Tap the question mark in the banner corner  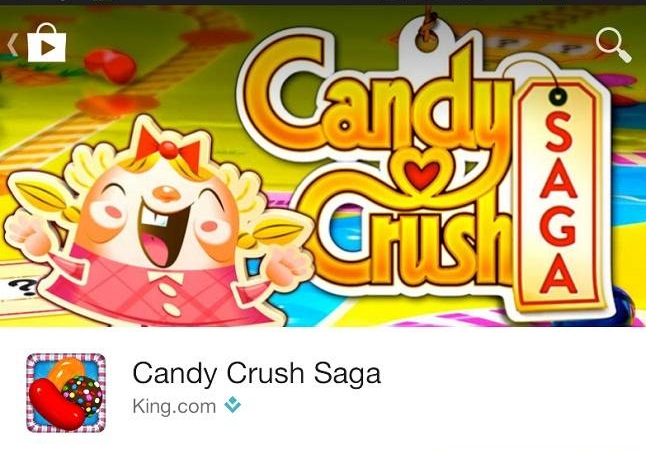pos(23,287)
